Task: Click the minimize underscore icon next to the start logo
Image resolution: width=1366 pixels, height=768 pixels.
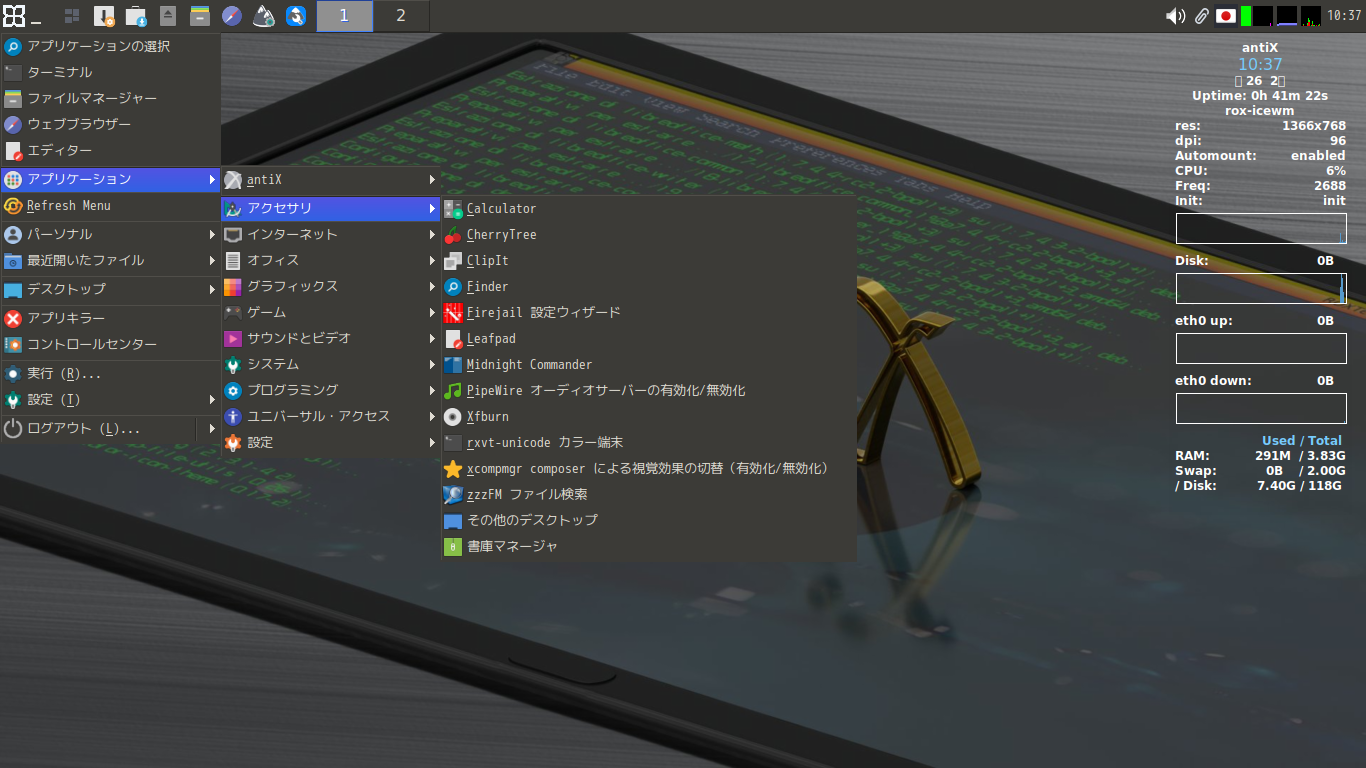Action: click(36, 20)
